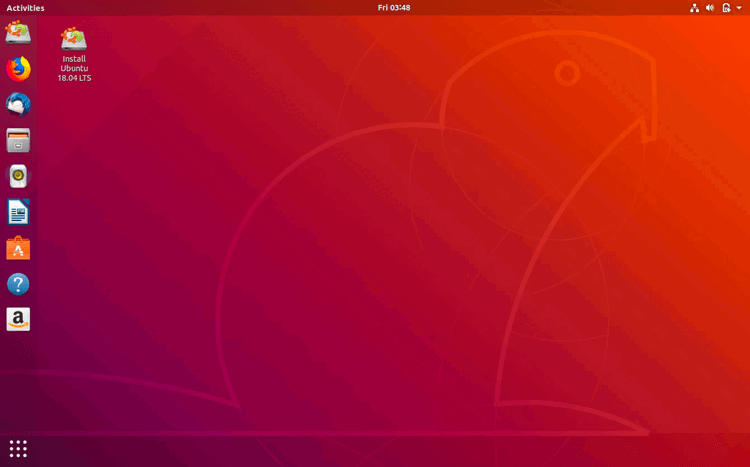The image size is (750, 467).
Task: Click the network status icon in the top bar
Action: point(694,8)
